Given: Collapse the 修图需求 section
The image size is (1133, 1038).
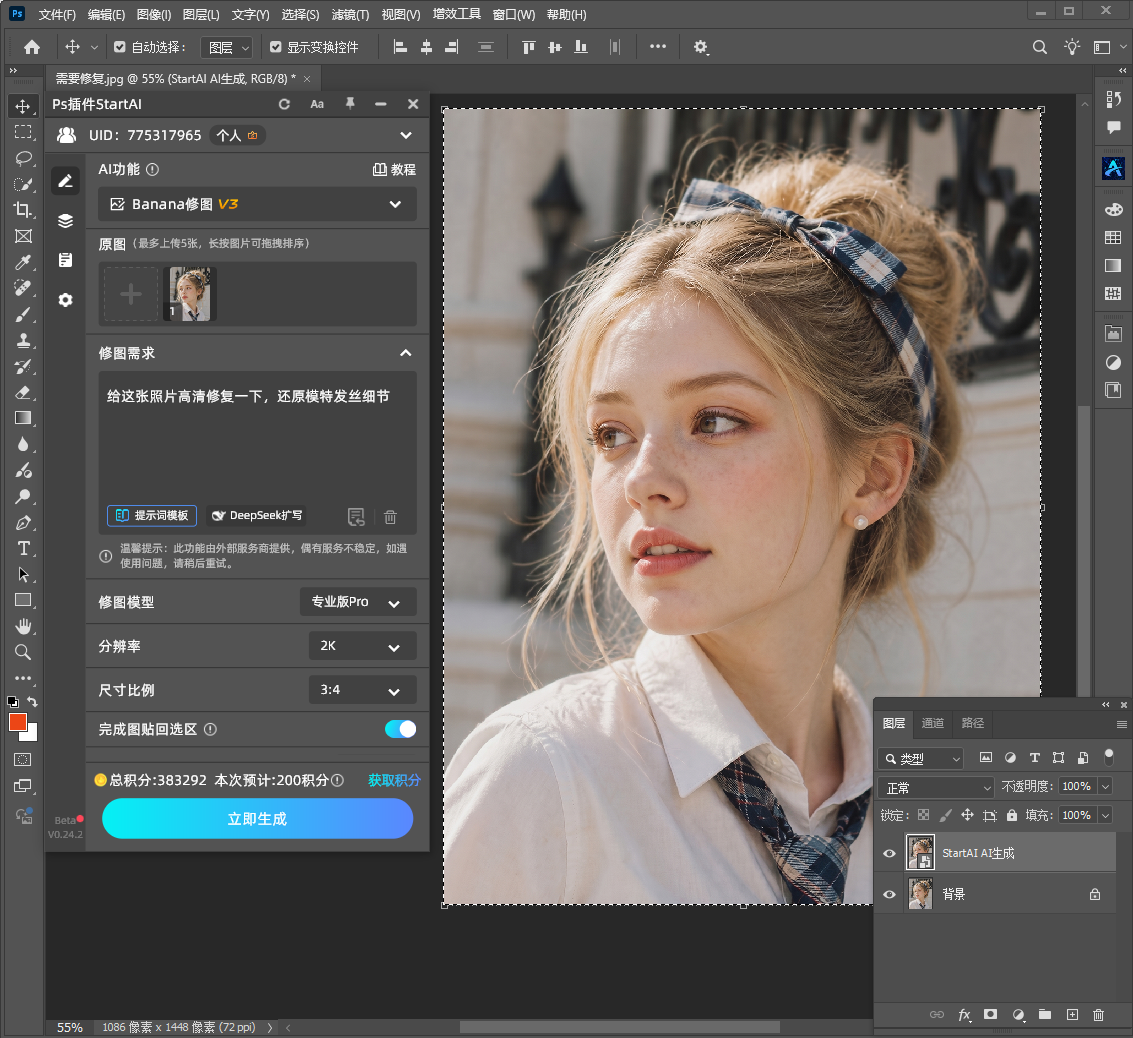Looking at the screenshot, I should point(406,353).
